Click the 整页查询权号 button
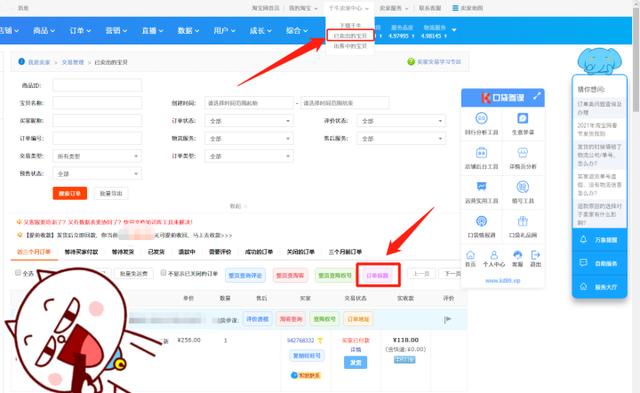640x393 pixels. pos(335,275)
